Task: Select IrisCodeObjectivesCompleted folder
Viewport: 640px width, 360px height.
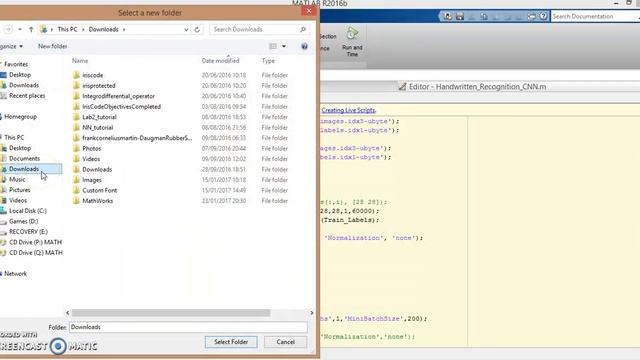Action: [x=121, y=107]
